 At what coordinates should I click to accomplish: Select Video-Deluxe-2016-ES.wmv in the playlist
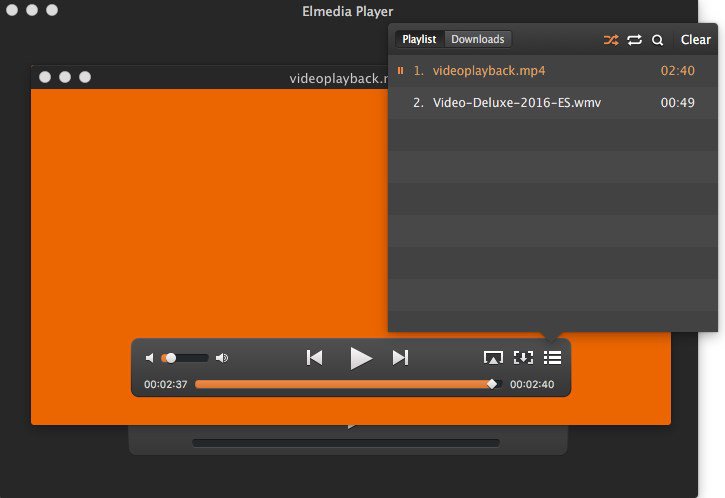(517, 103)
